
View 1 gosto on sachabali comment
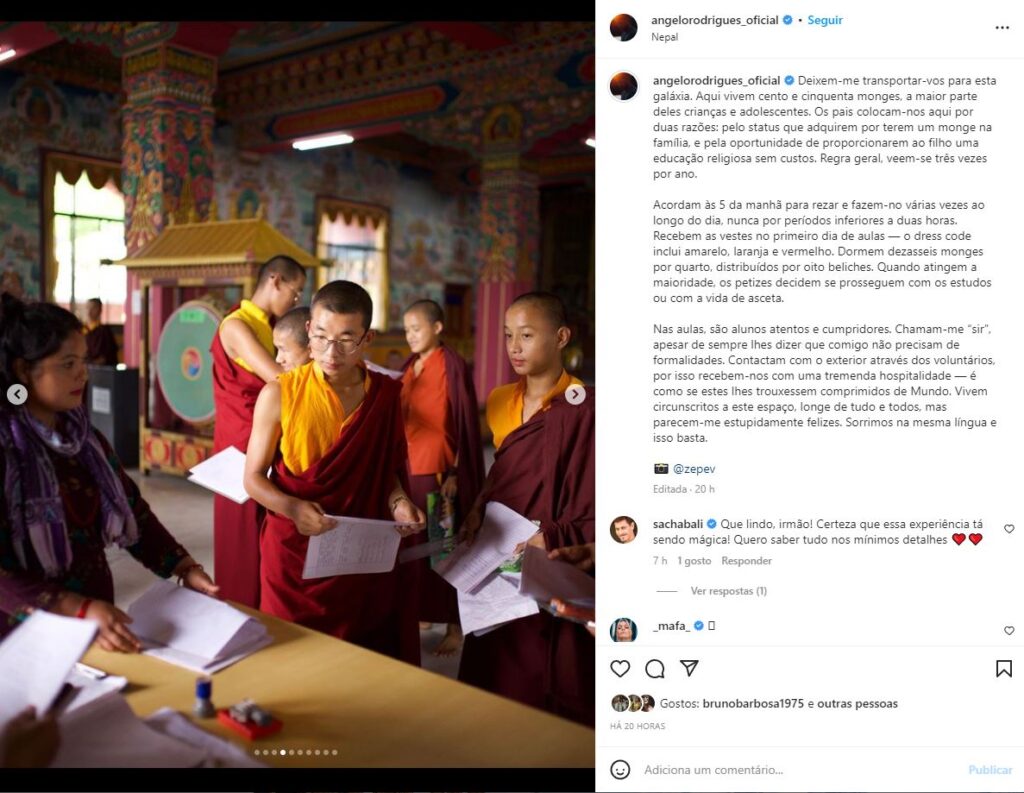[x=694, y=561]
